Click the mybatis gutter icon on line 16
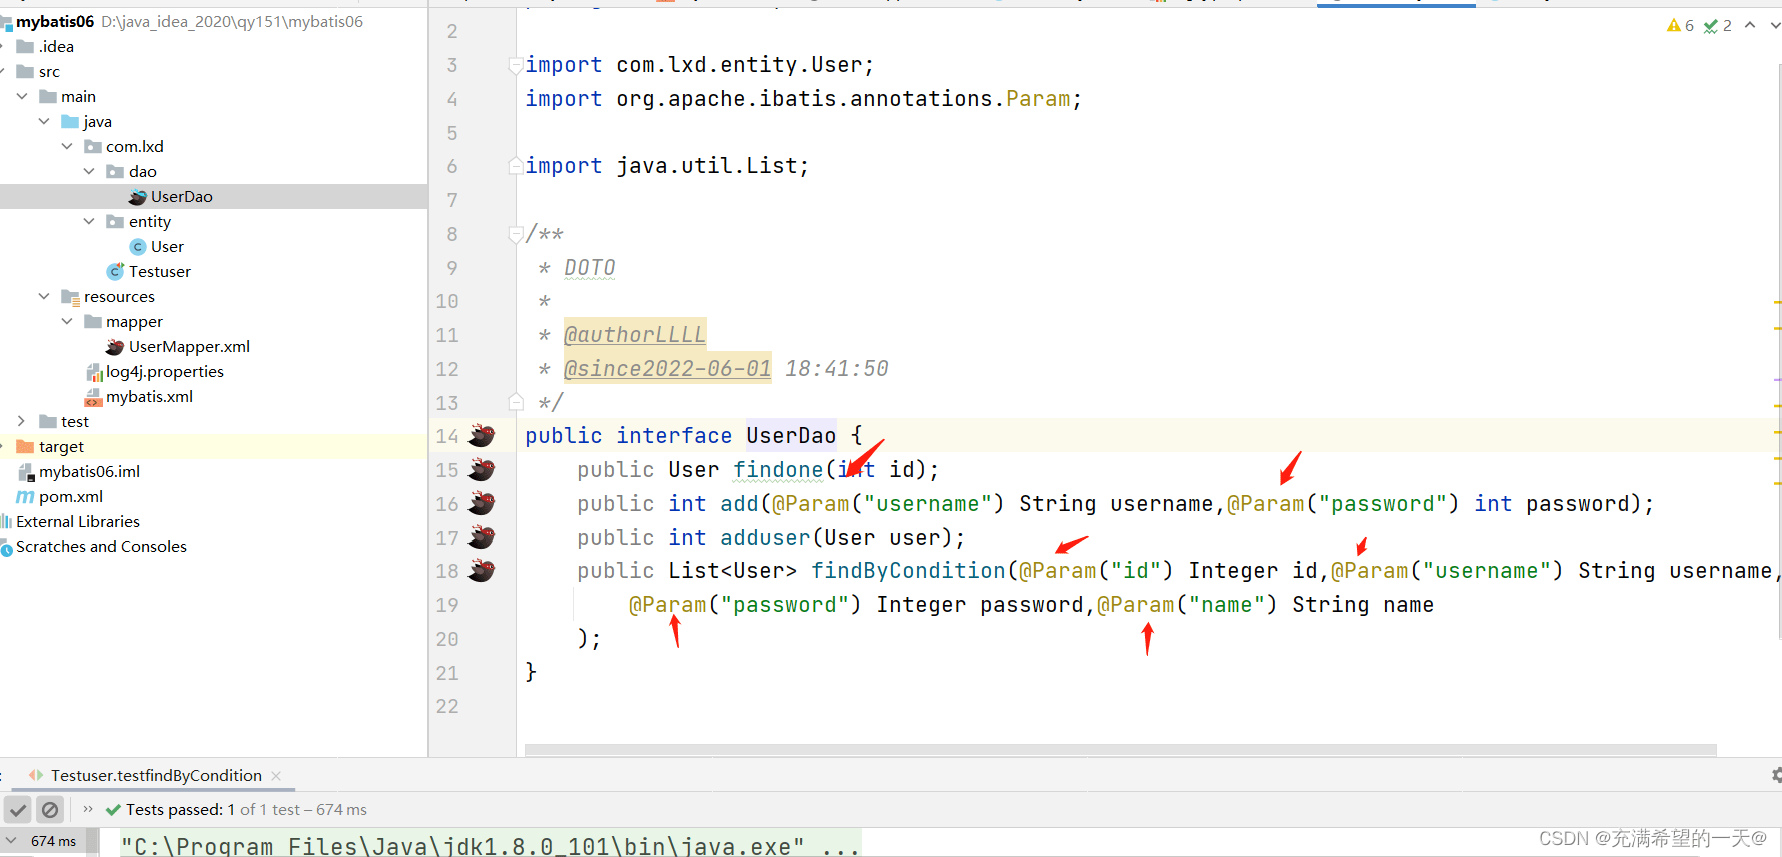The image size is (1782, 857). 482,503
